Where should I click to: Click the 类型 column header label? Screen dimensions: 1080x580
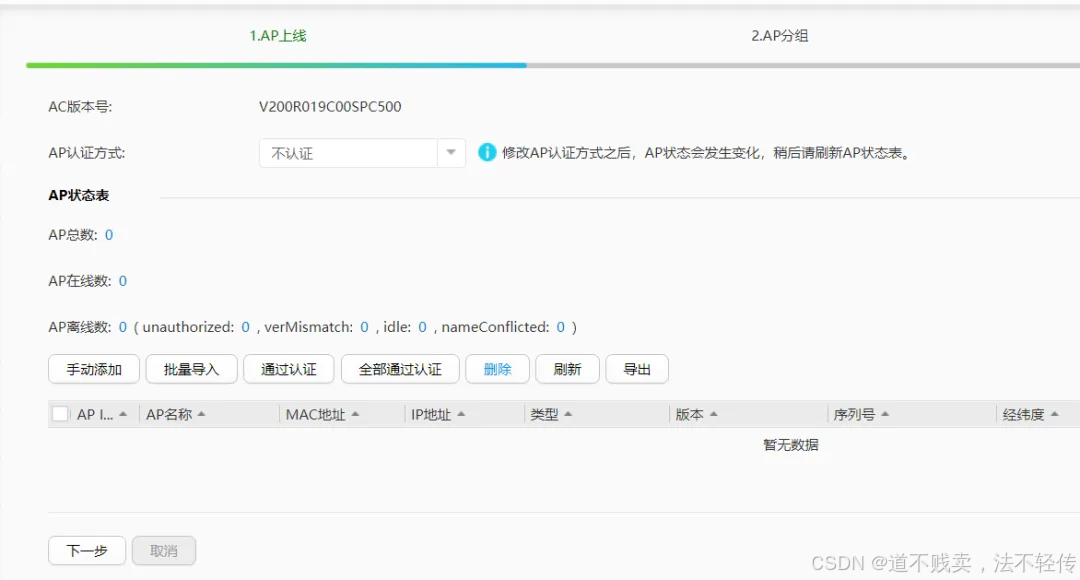coord(544,414)
